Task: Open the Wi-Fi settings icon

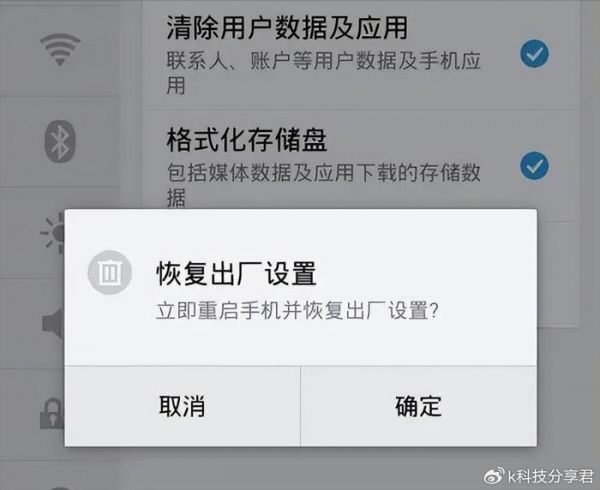Action: (x=60, y=49)
